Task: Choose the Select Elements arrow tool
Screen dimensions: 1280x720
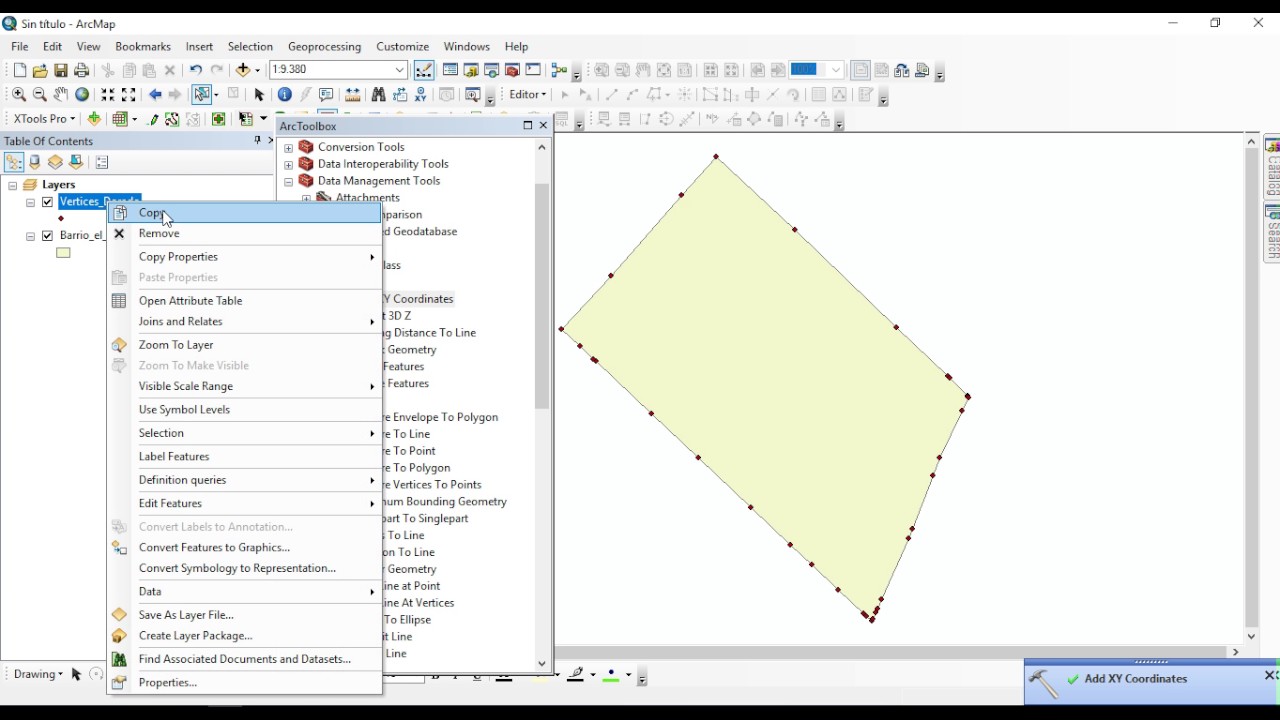Action: [x=259, y=95]
